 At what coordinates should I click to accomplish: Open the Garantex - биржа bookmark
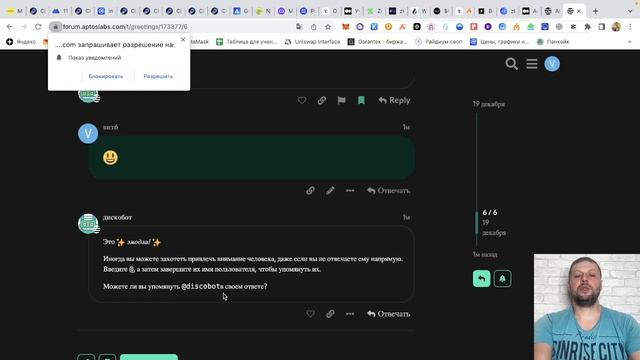point(378,42)
